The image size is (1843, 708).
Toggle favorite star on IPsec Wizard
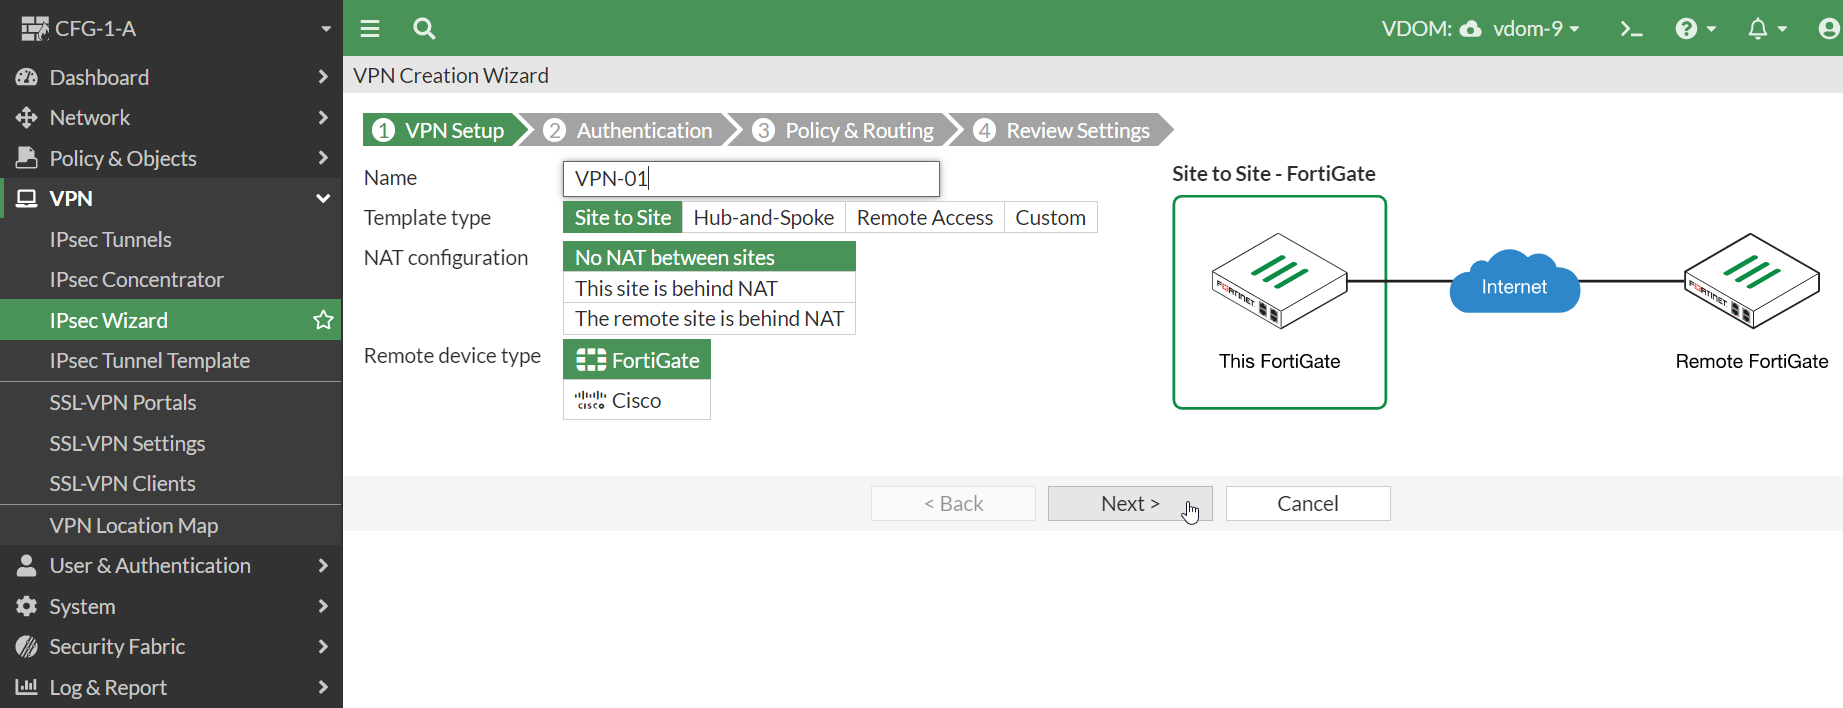point(323,320)
